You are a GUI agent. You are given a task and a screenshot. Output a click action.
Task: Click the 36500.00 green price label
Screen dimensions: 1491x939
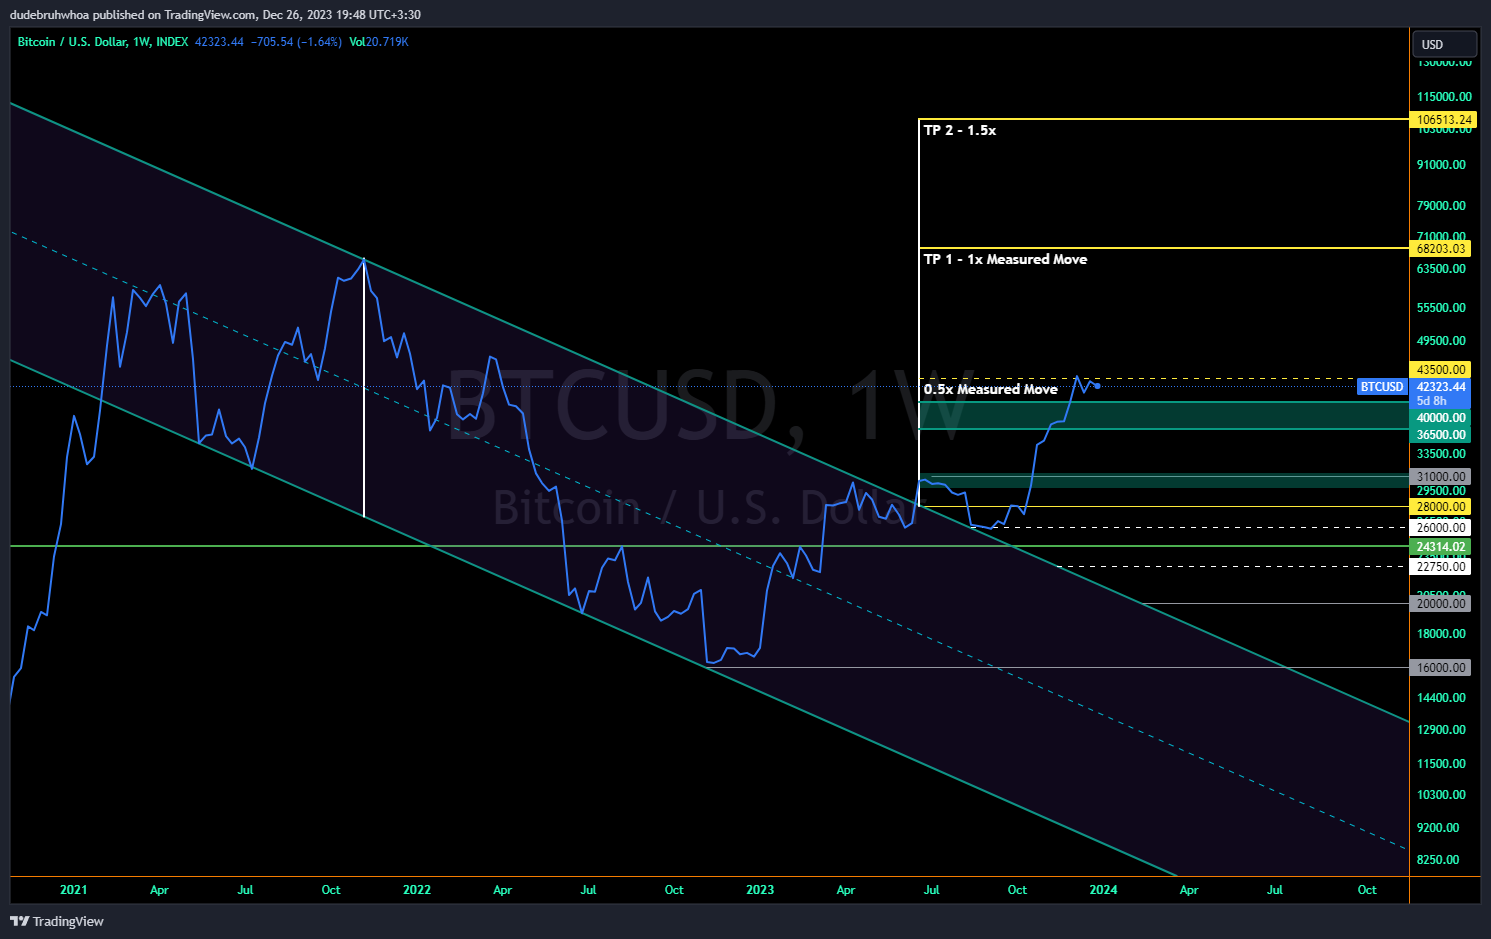(x=1441, y=435)
